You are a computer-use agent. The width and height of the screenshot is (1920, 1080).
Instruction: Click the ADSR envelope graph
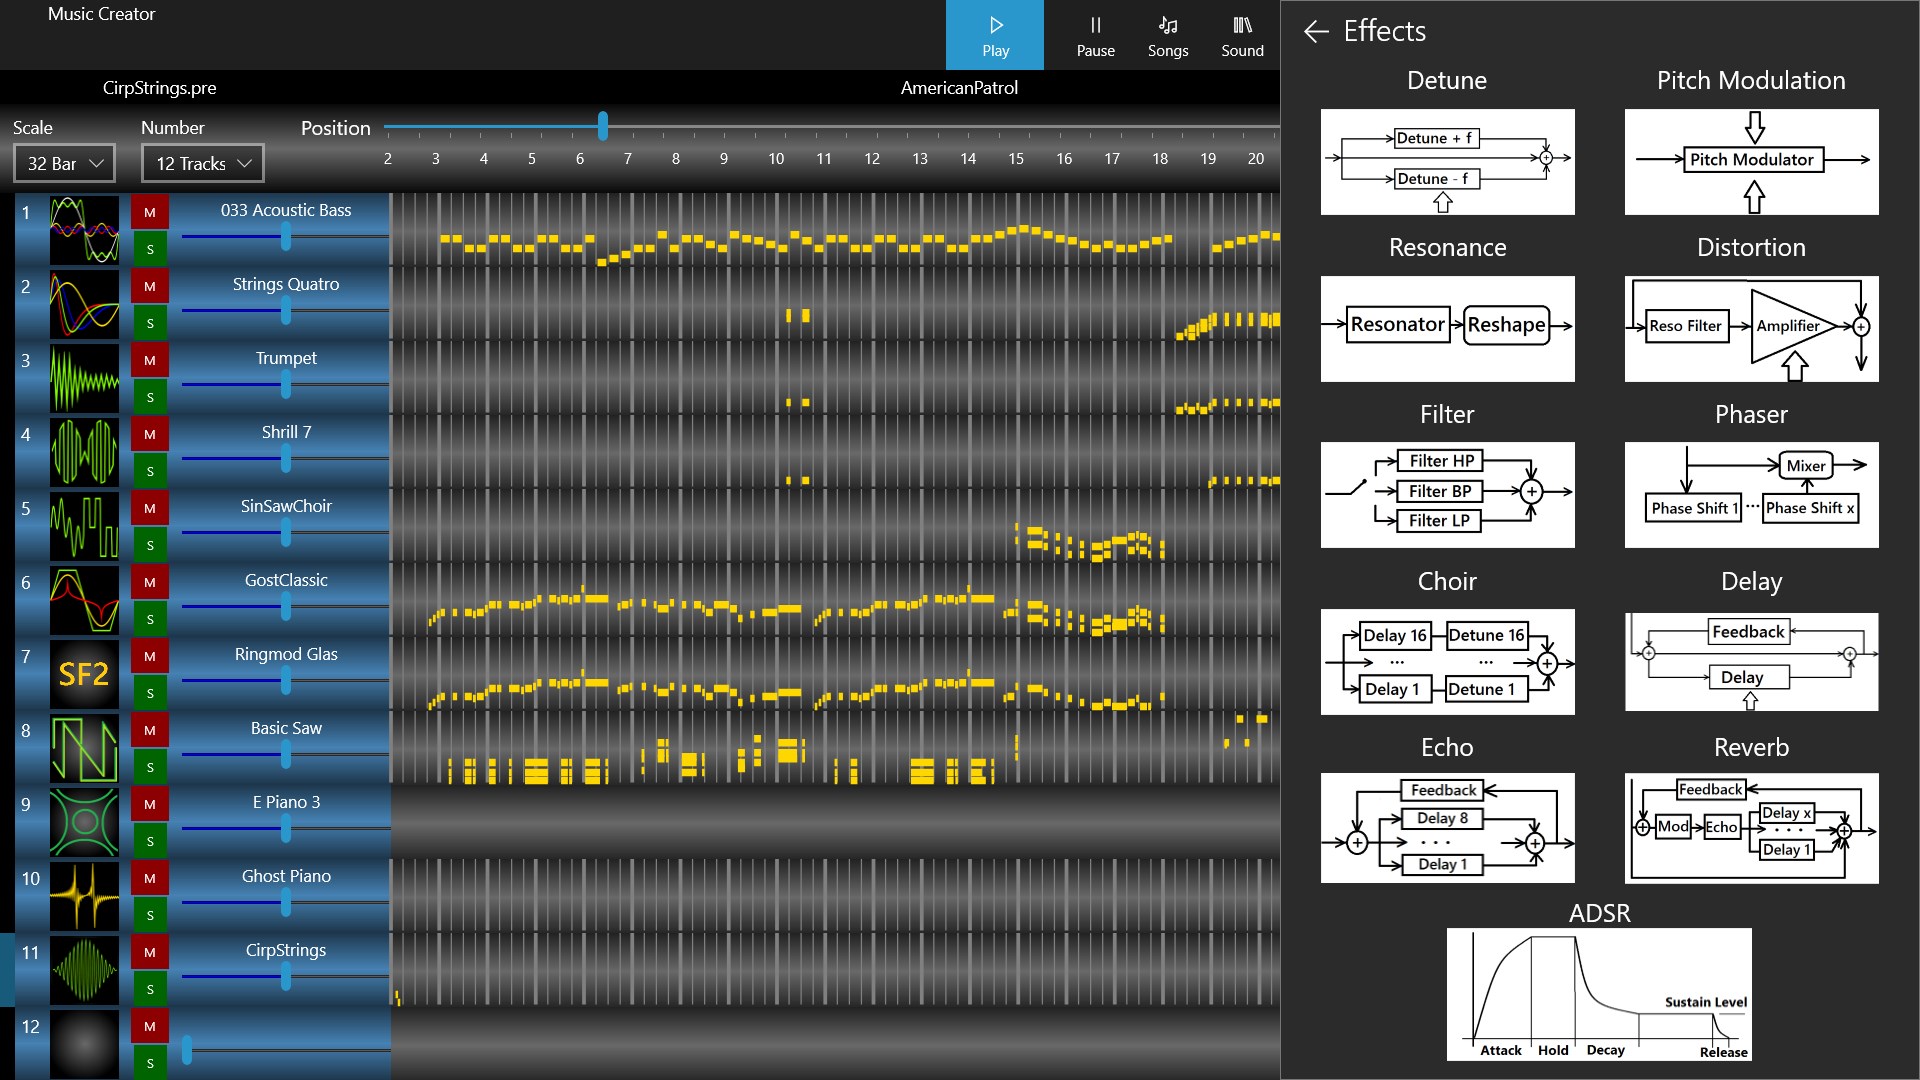pos(1599,994)
